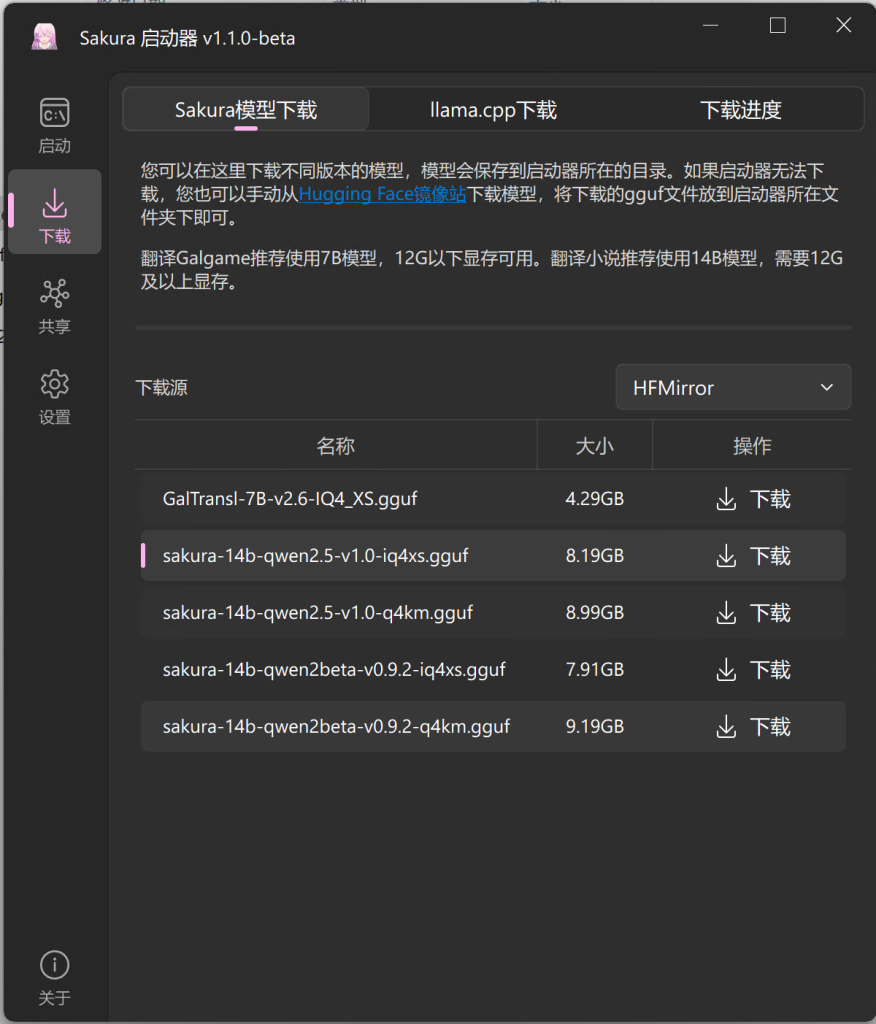Screen dimensions: 876x1024
Task: Open the 下载进度 tab
Action: point(740,110)
